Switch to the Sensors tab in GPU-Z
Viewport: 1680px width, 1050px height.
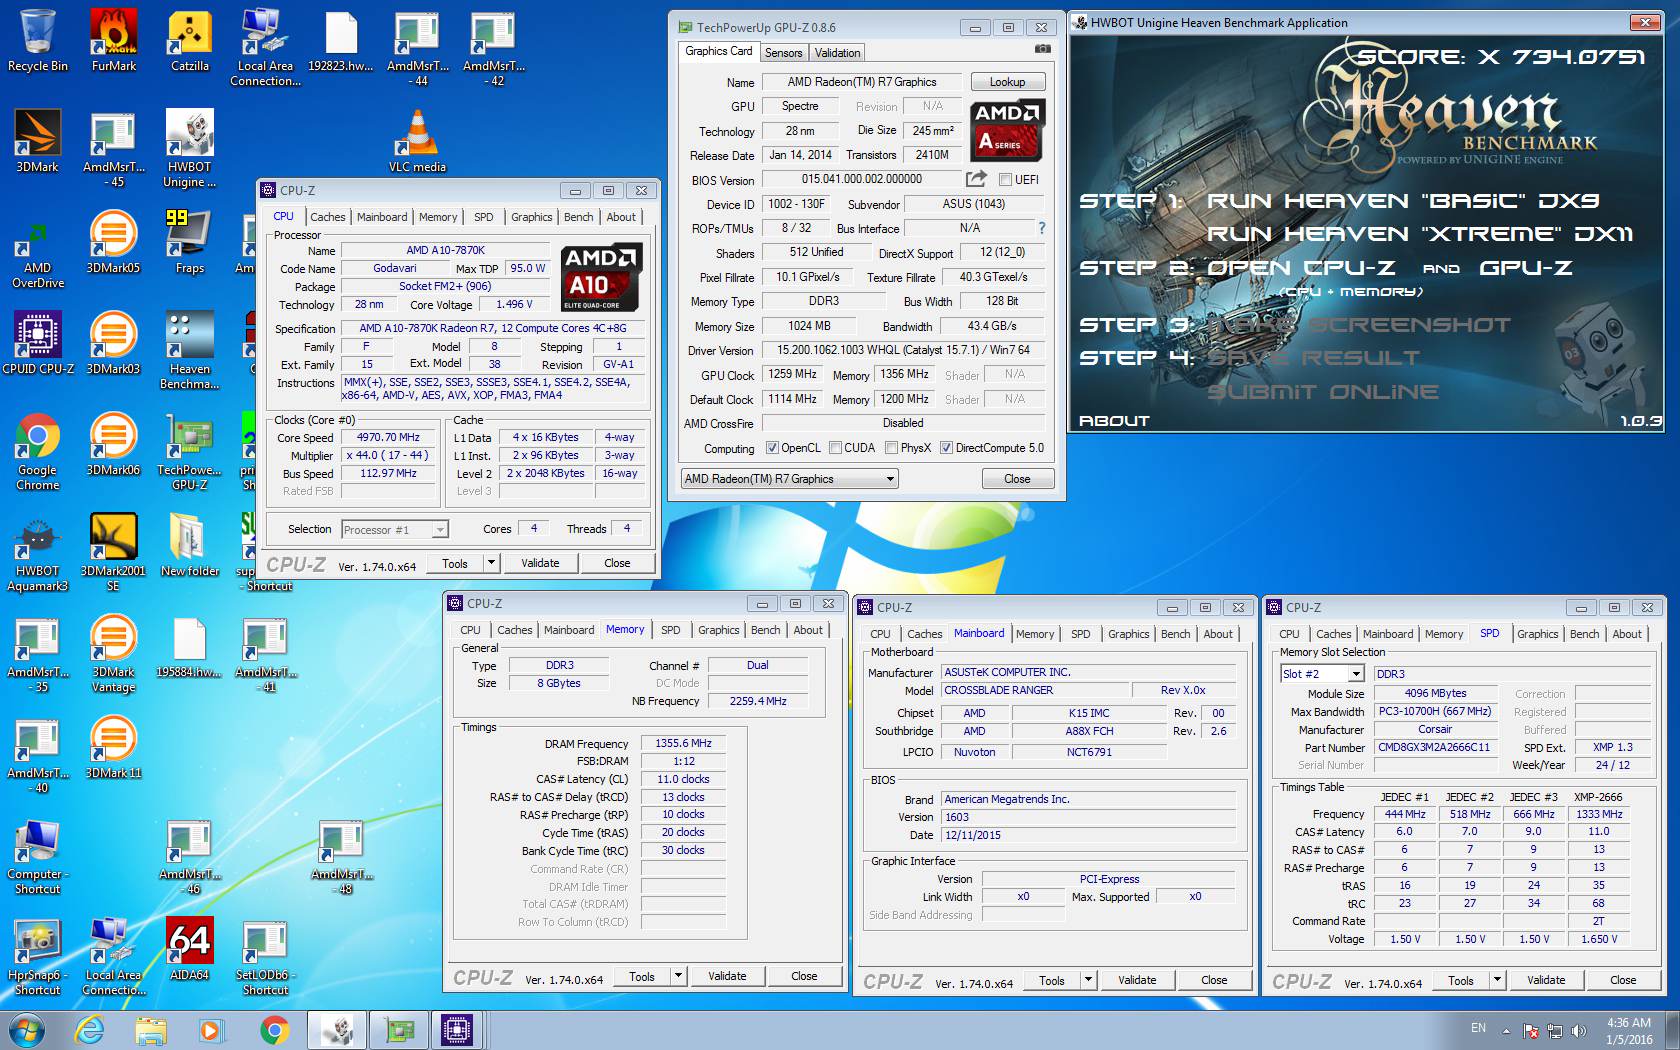(x=784, y=53)
